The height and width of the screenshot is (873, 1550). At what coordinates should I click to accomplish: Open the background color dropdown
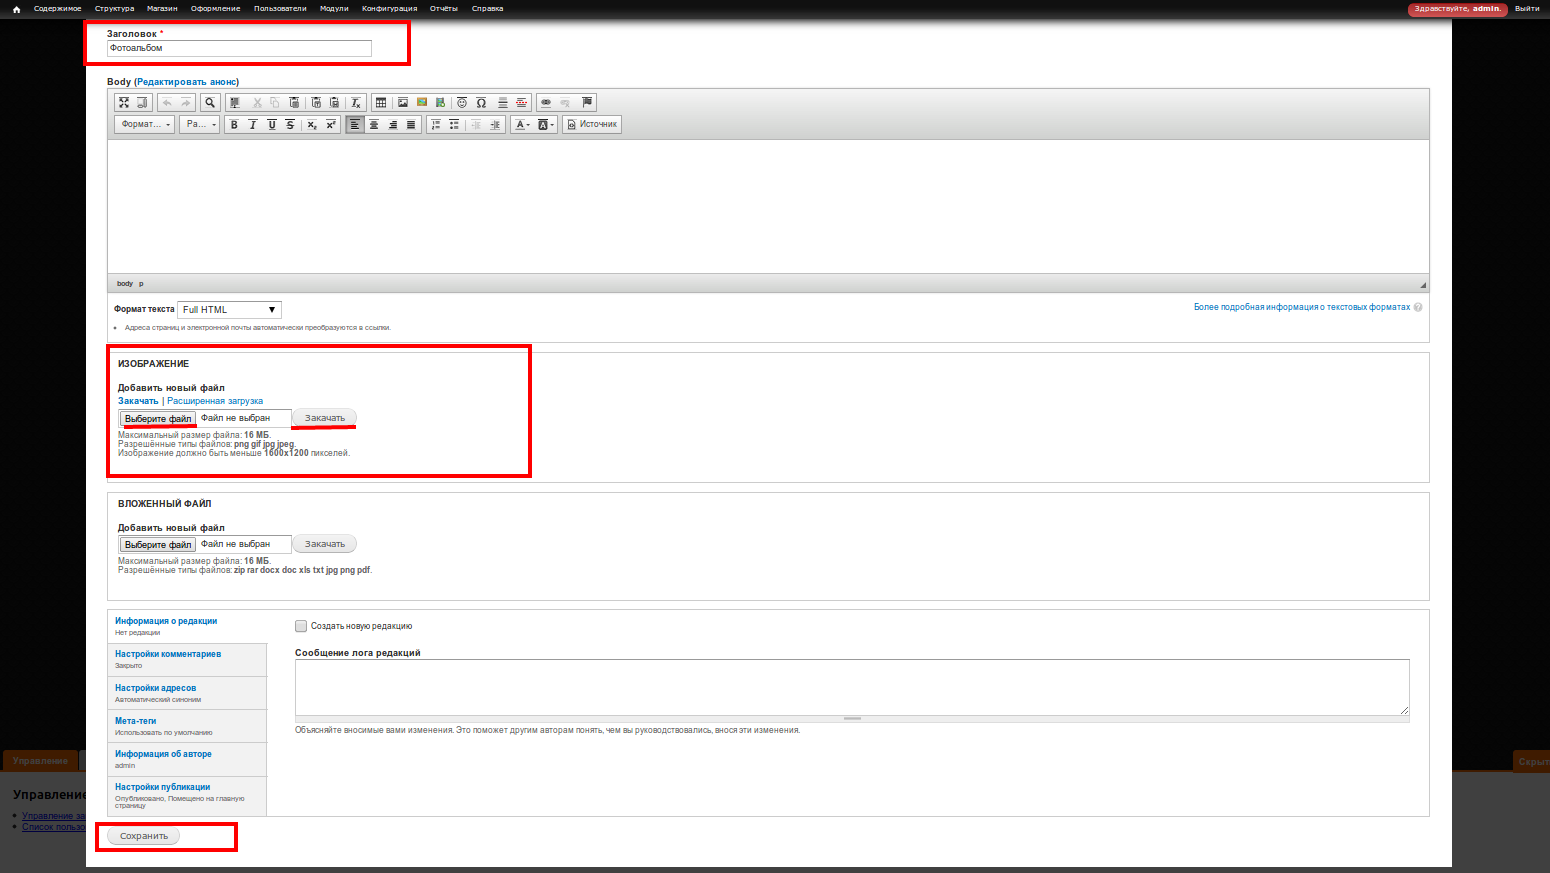[x=546, y=125]
